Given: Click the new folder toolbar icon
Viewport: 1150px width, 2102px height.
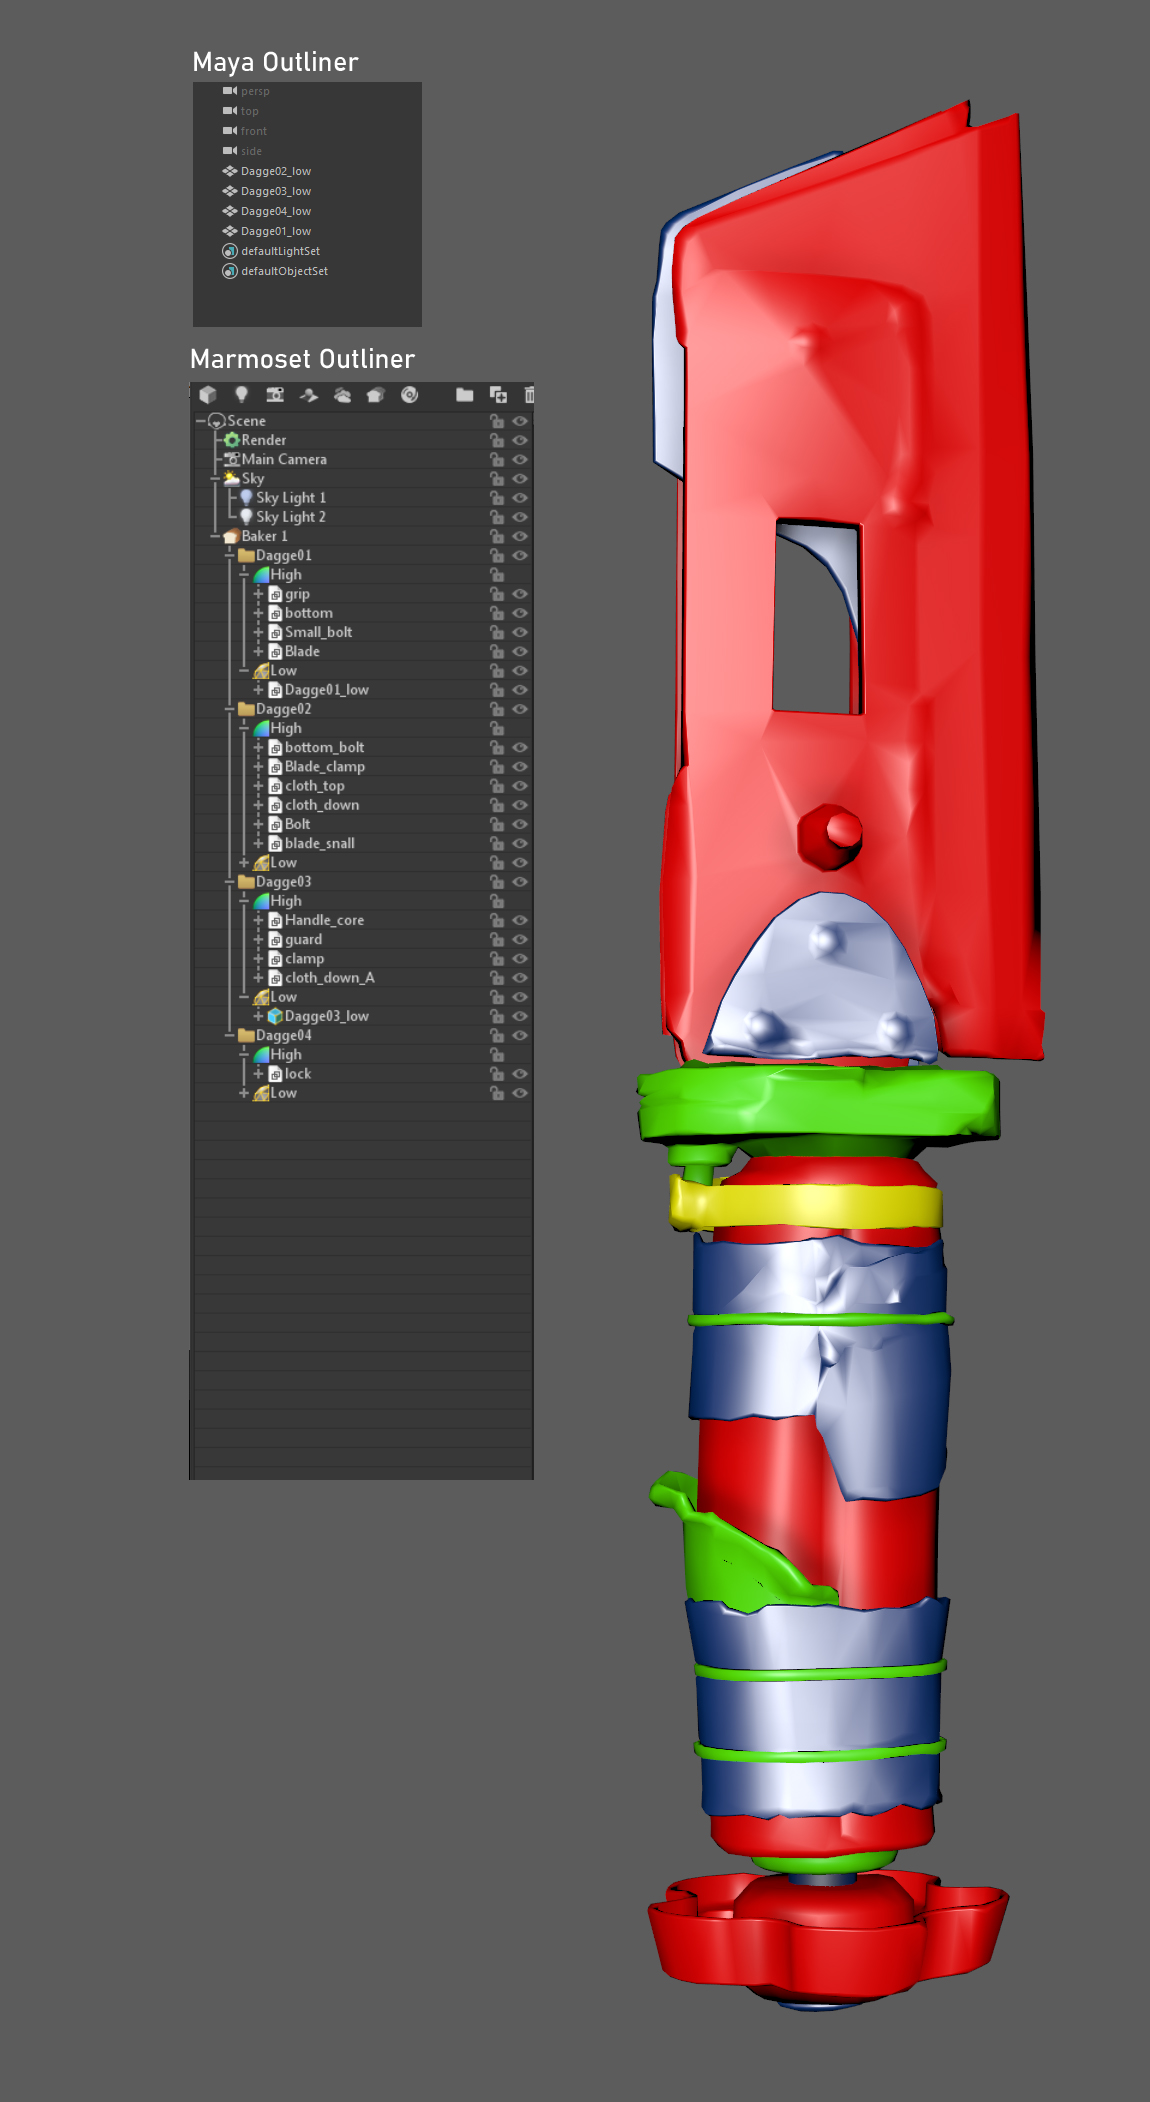Looking at the screenshot, I should tap(464, 395).
